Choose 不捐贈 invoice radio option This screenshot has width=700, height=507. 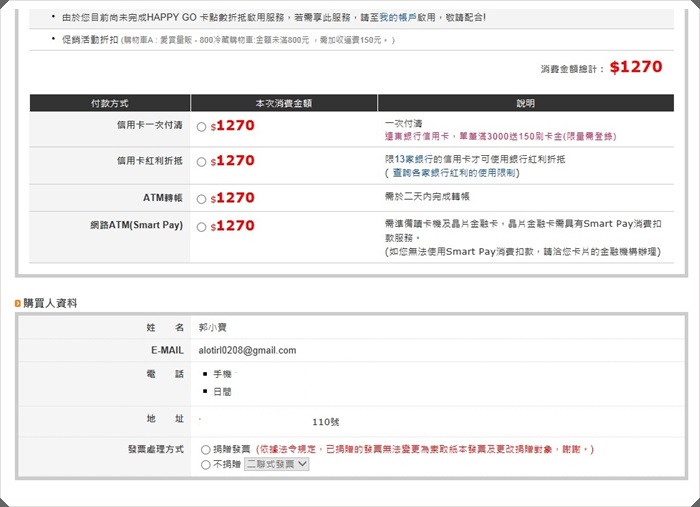(206, 464)
